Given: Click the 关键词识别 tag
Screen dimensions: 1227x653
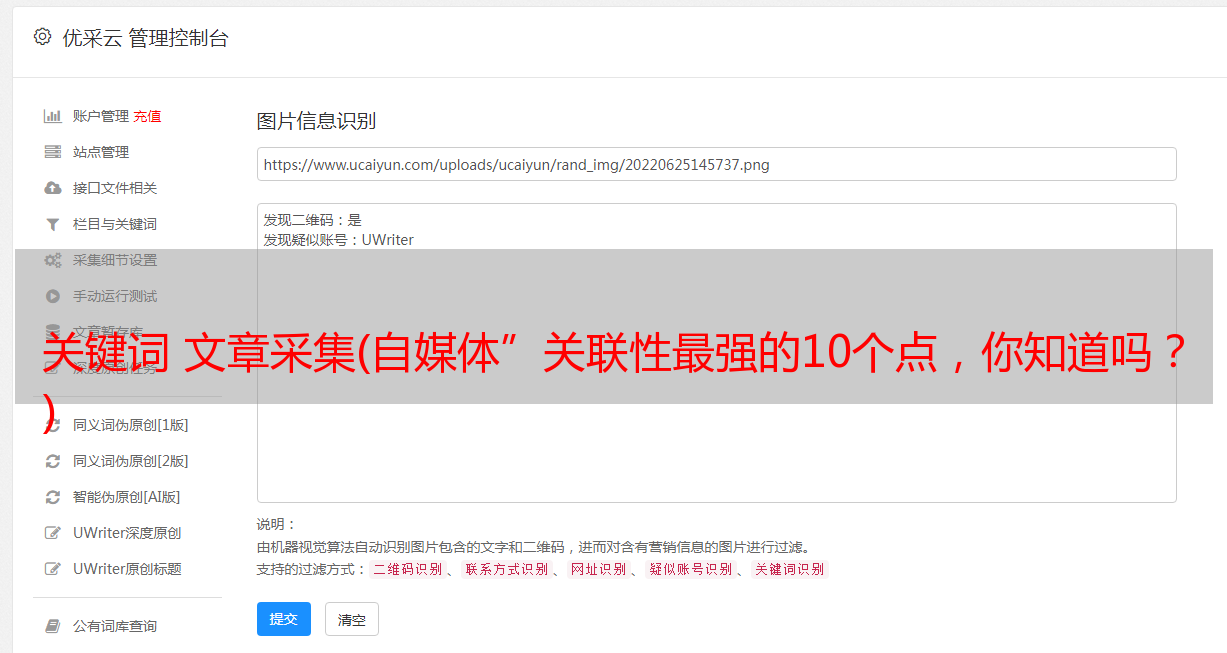Looking at the screenshot, I should pyautogui.click(x=789, y=569).
